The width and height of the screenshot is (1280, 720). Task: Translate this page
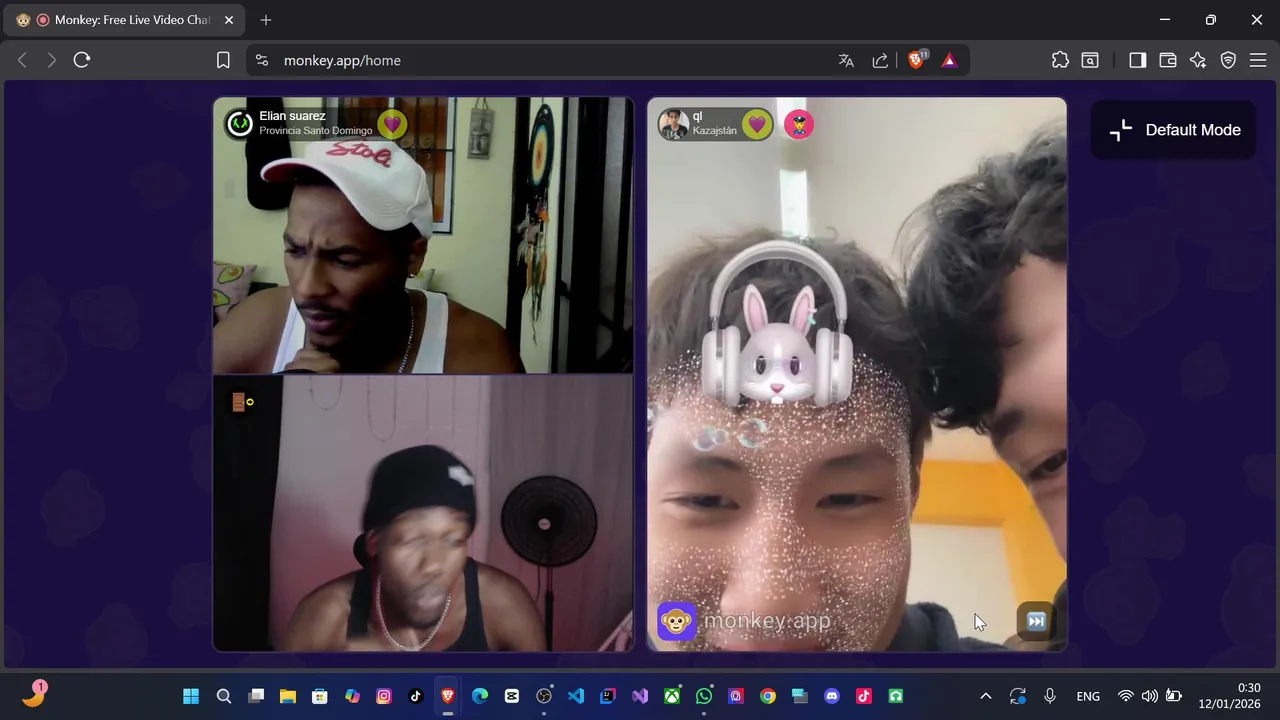[x=846, y=60]
